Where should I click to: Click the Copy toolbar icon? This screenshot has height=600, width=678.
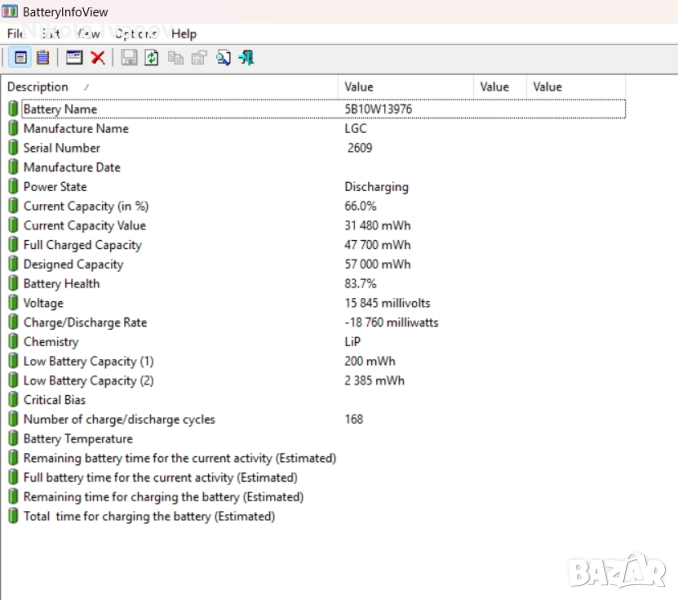pyautogui.click(x=176, y=58)
